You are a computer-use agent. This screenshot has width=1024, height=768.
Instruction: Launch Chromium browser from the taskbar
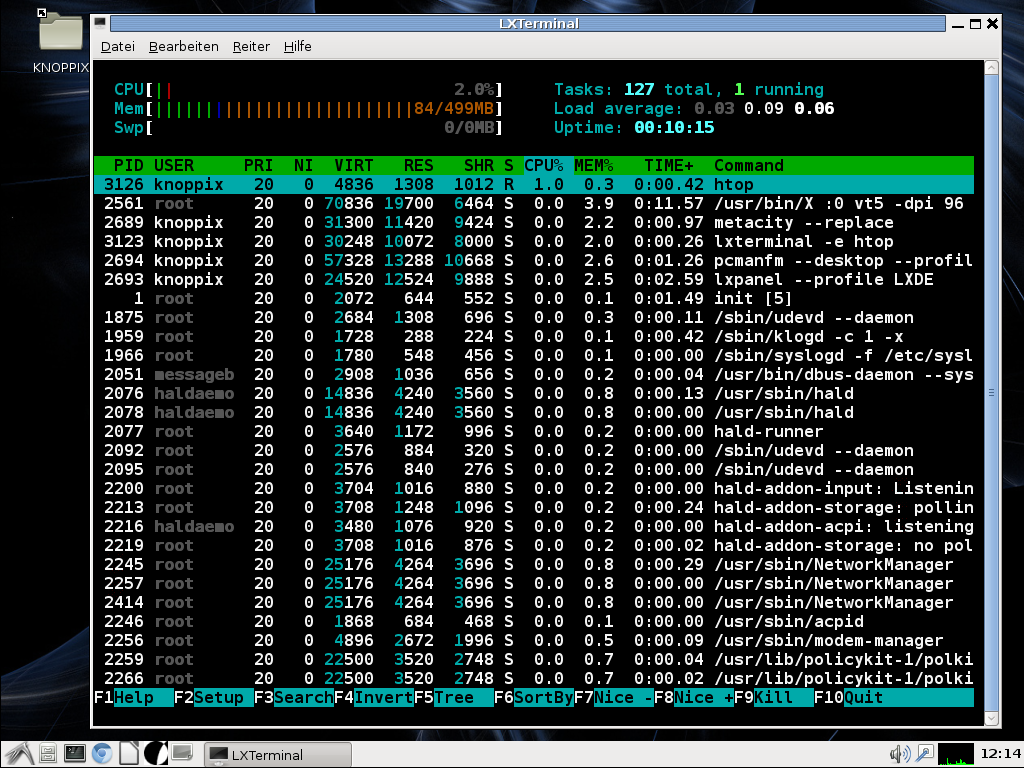click(x=101, y=753)
